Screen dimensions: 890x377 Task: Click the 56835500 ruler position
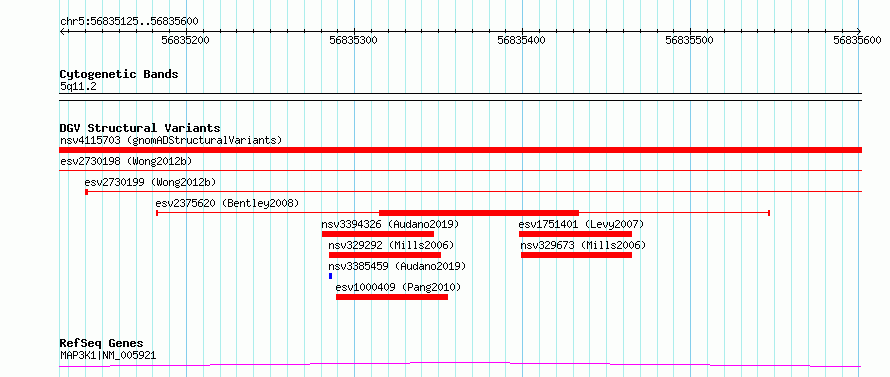690,40
